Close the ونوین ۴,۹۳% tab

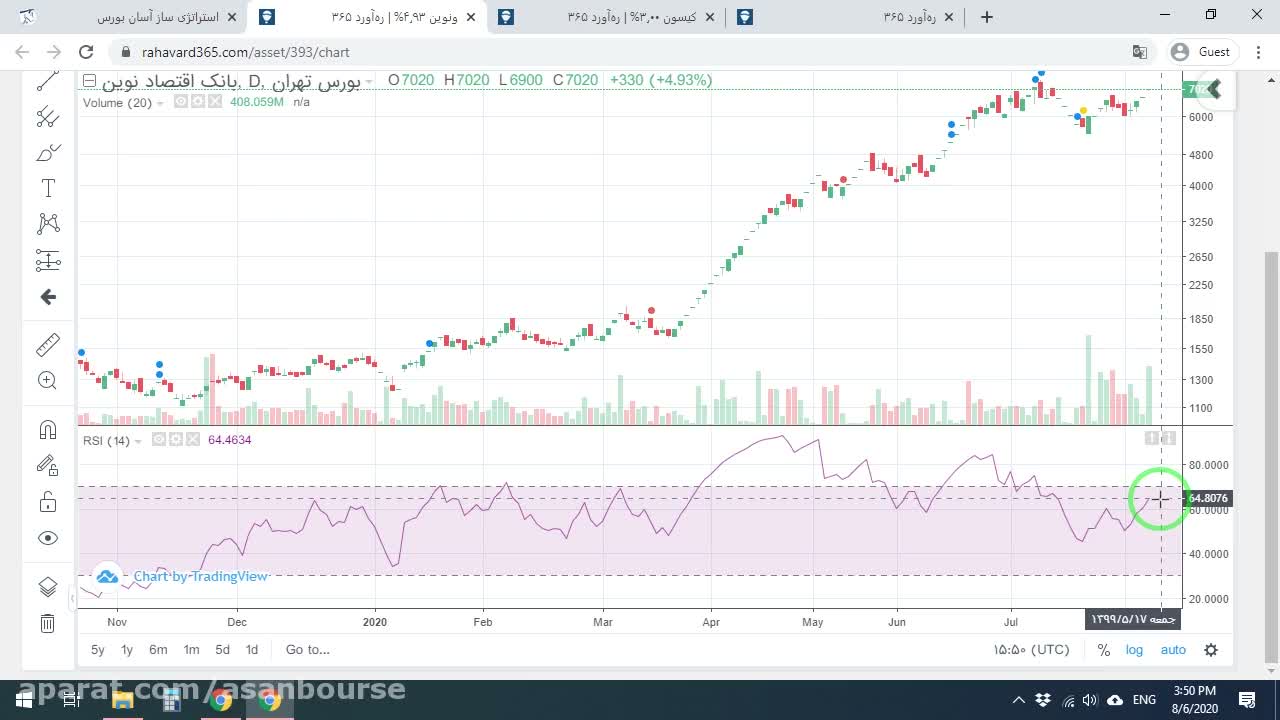(471, 17)
